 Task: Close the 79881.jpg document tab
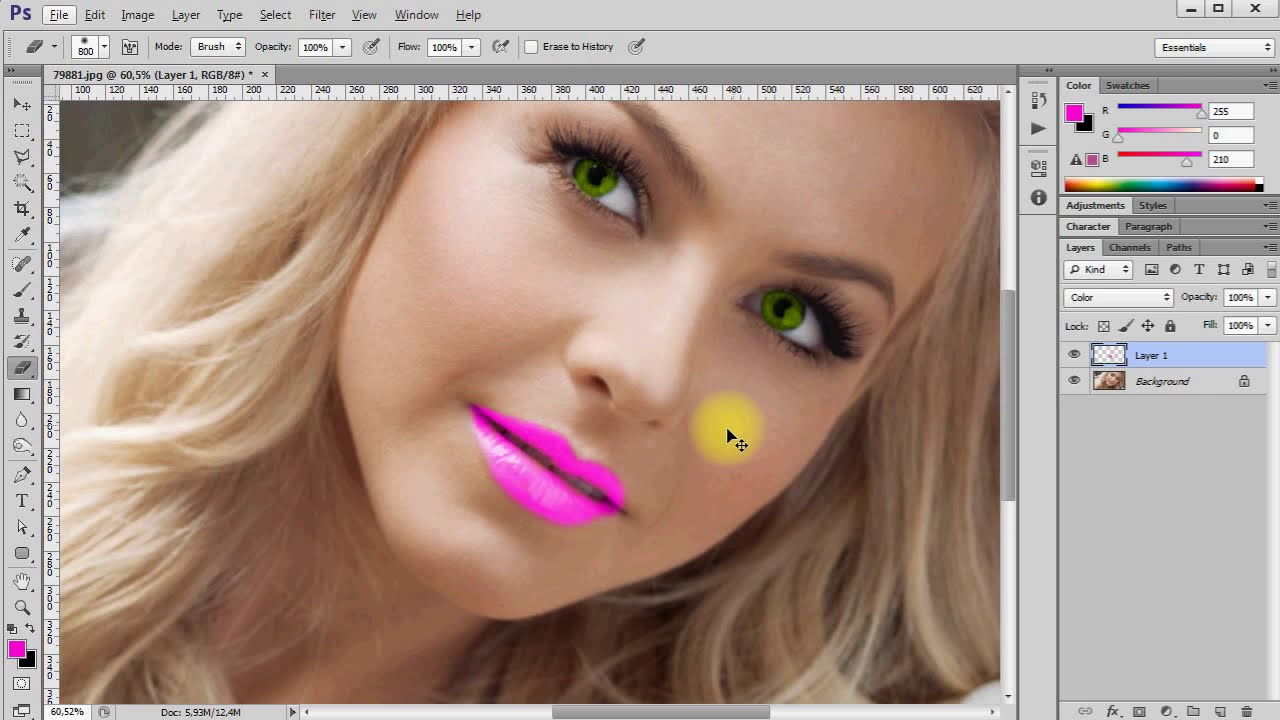pos(265,75)
